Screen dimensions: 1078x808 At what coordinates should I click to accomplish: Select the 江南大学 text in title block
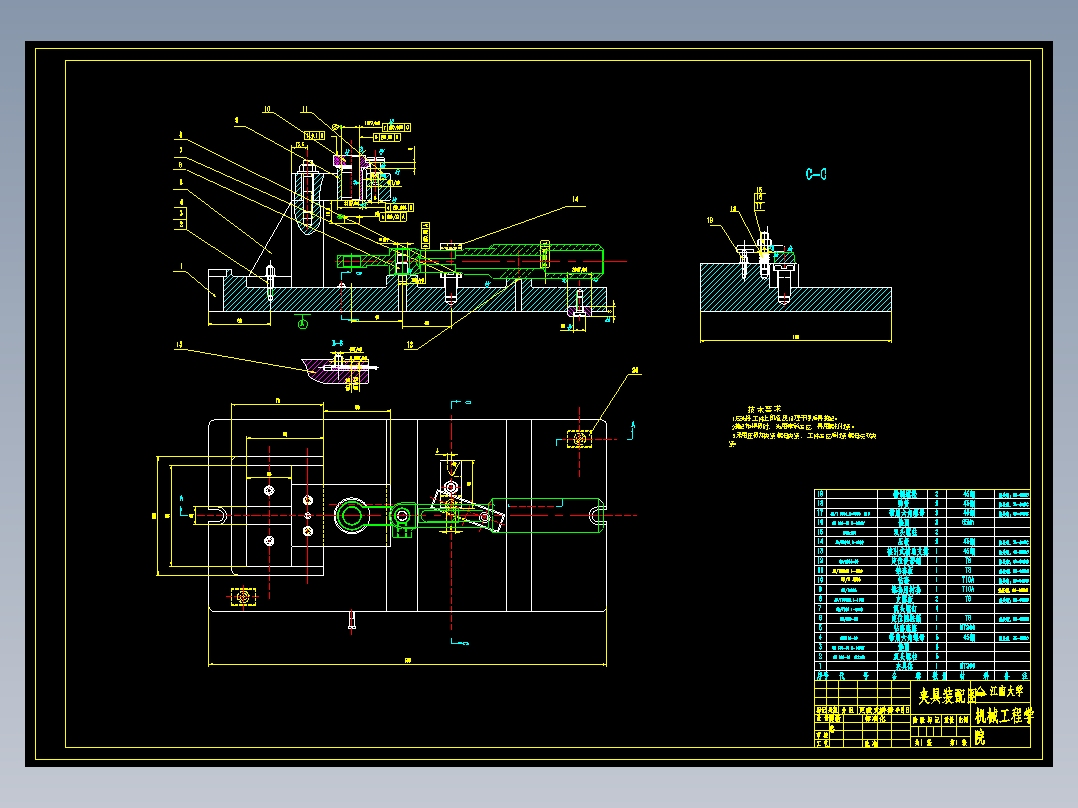pos(1006,691)
